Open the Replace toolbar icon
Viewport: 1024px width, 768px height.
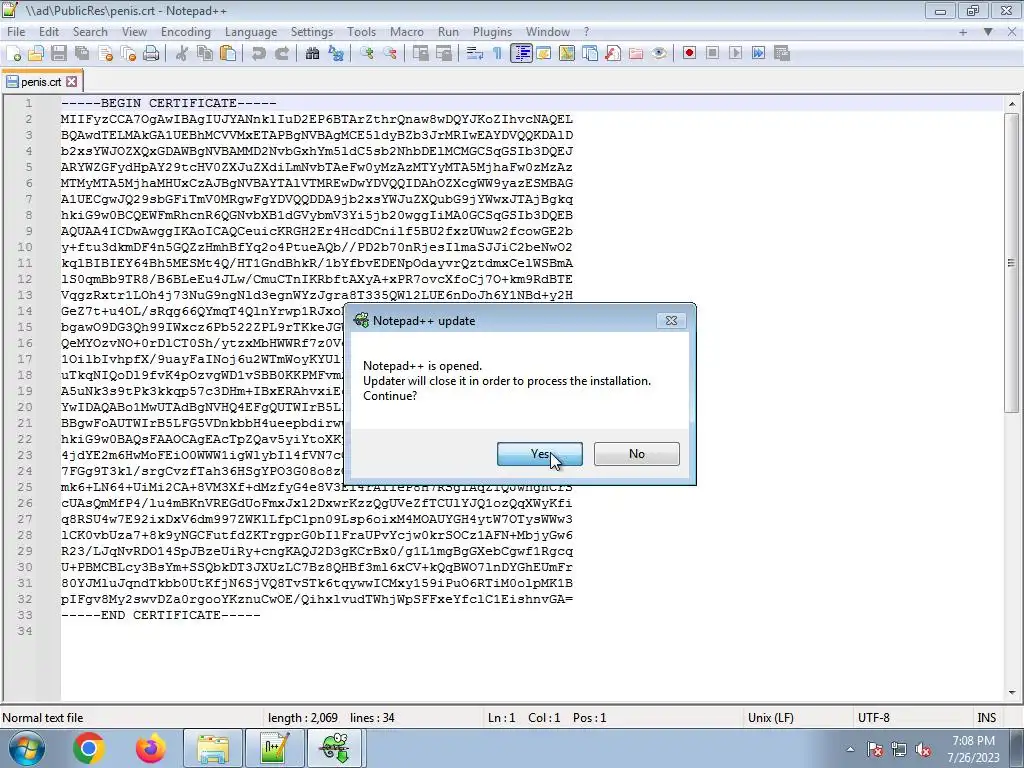click(336, 54)
